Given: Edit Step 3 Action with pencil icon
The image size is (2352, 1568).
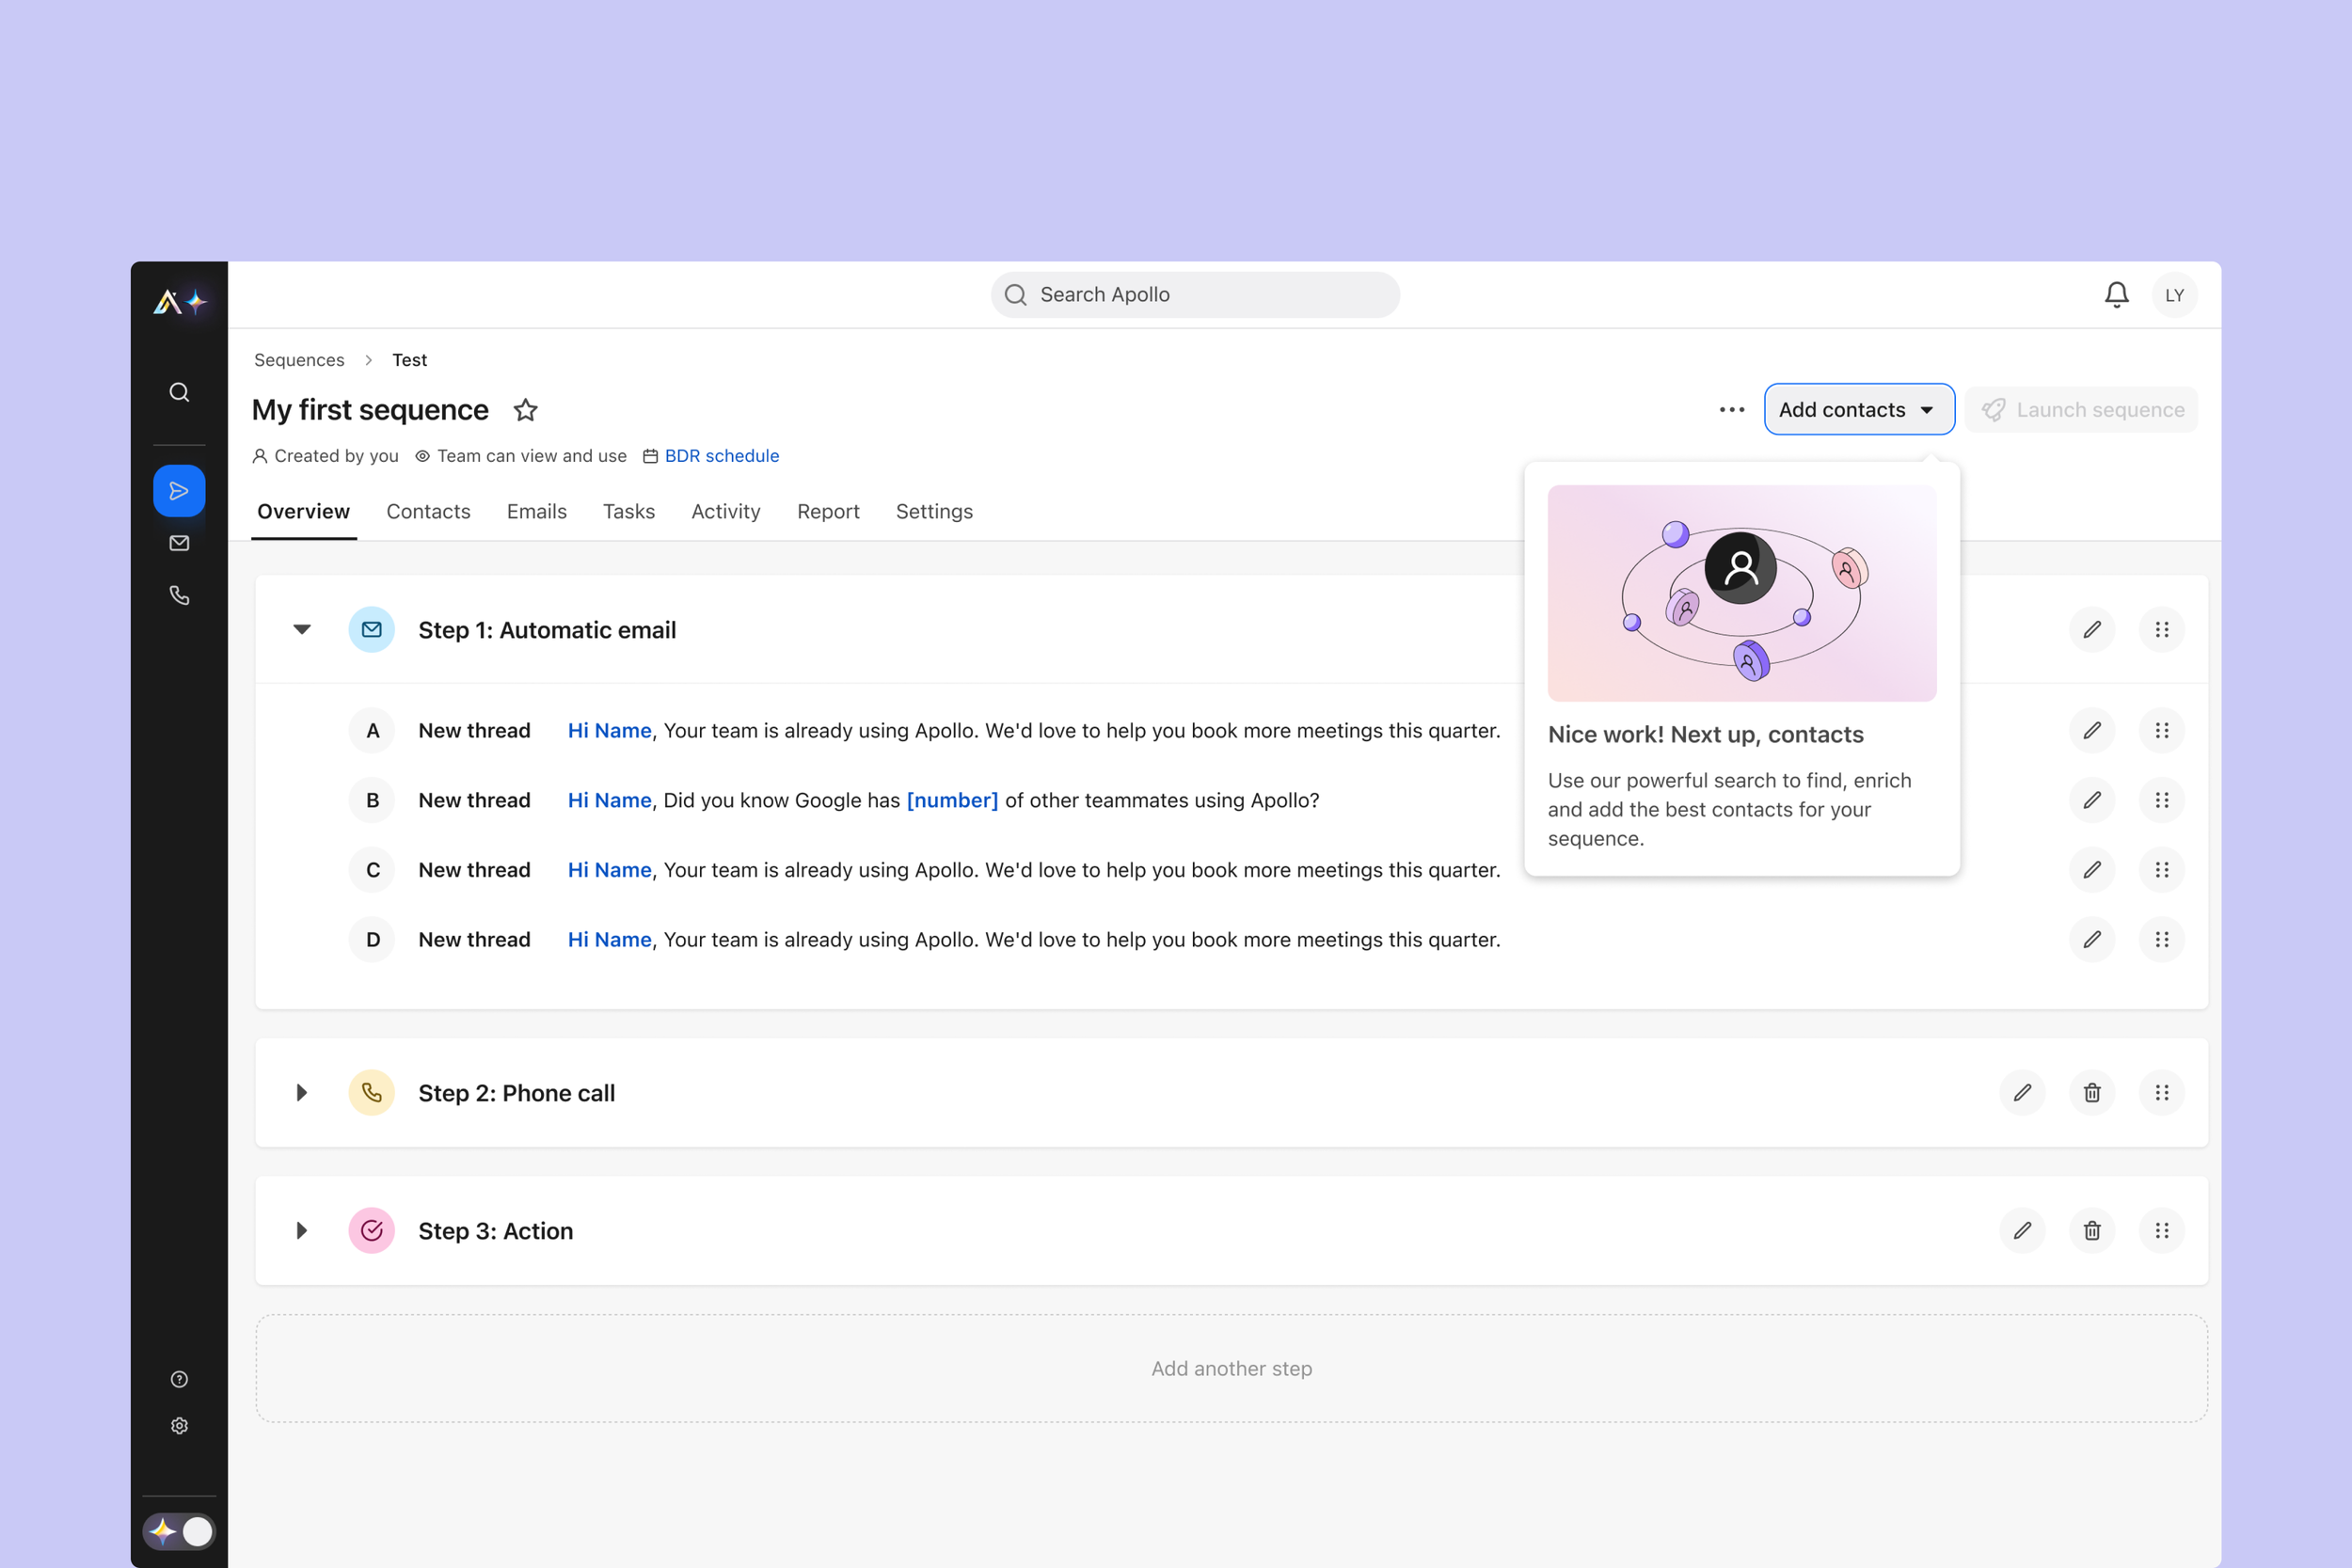Looking at the screenshot, I should 2022,1231.
